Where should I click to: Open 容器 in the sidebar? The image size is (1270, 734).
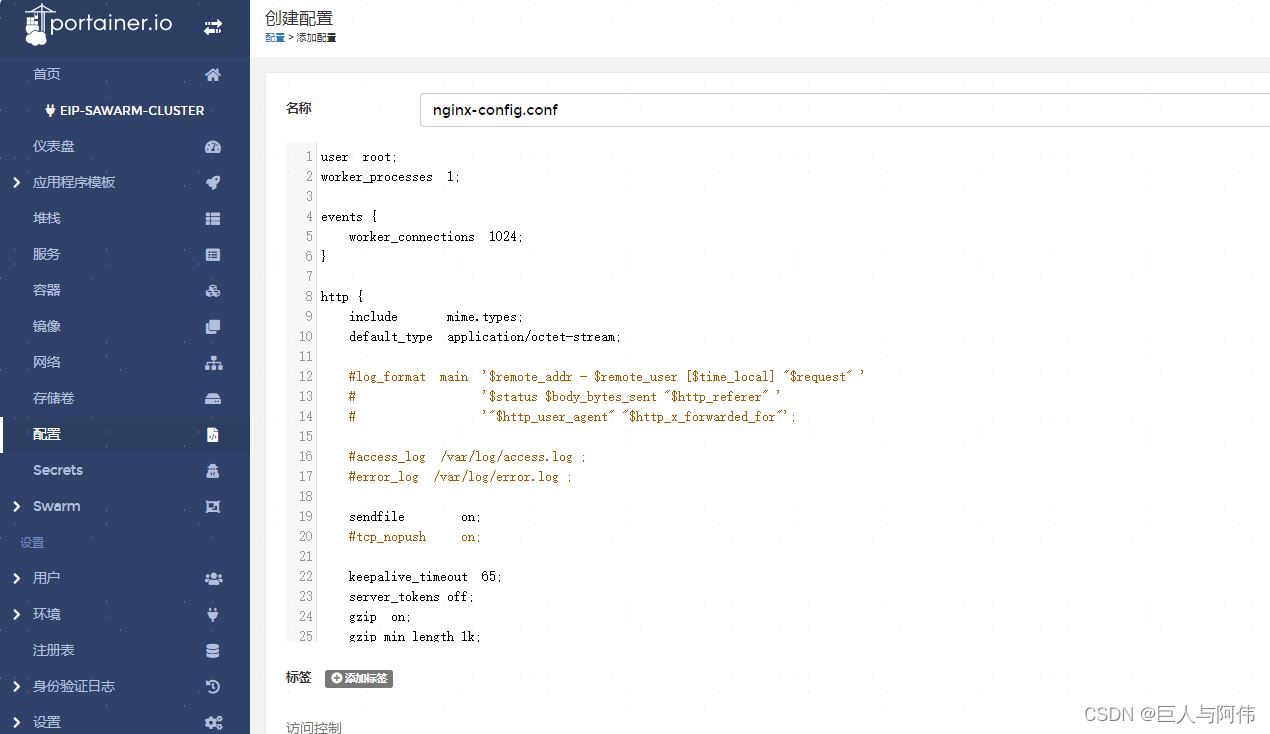(x=47, y=290)
